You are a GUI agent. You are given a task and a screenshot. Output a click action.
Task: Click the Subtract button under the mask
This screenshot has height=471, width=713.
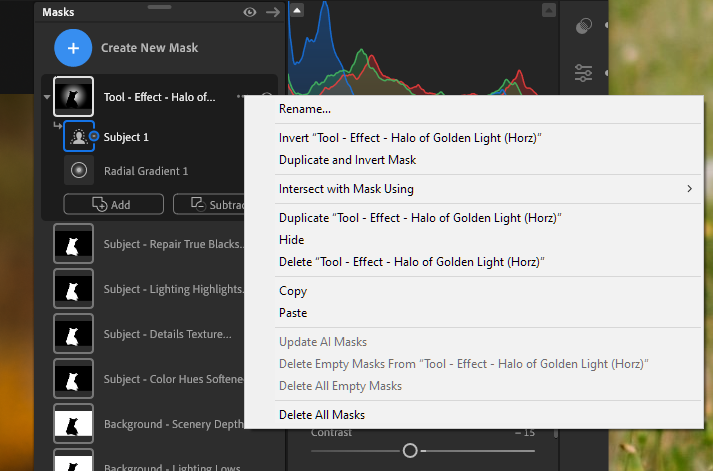pos(210,204)
